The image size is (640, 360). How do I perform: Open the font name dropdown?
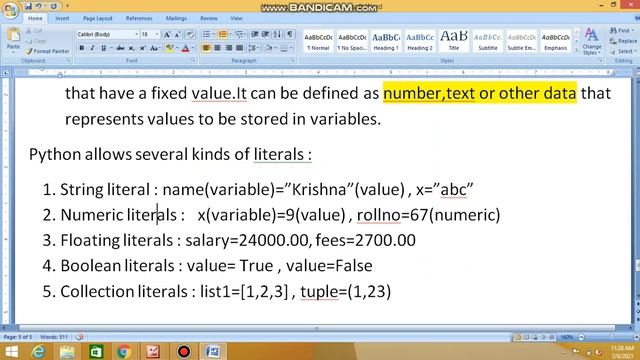click(137, 35)
